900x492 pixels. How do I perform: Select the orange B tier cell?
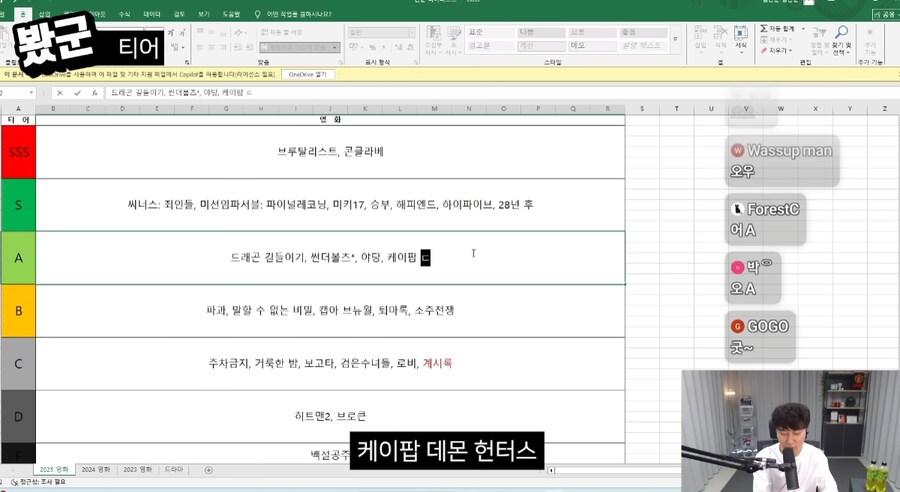[x=18, y=311]
